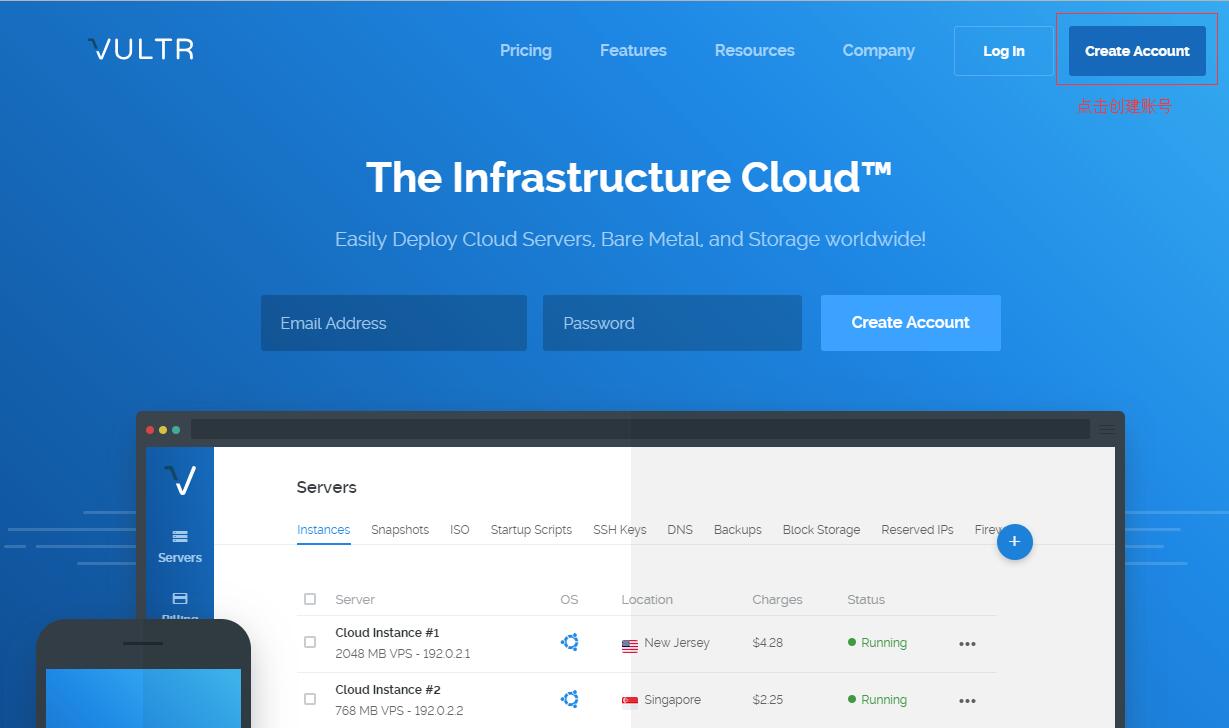Open the options menu for Cloud Instance #1
The image size is (1229, 728).
[967, 644]
